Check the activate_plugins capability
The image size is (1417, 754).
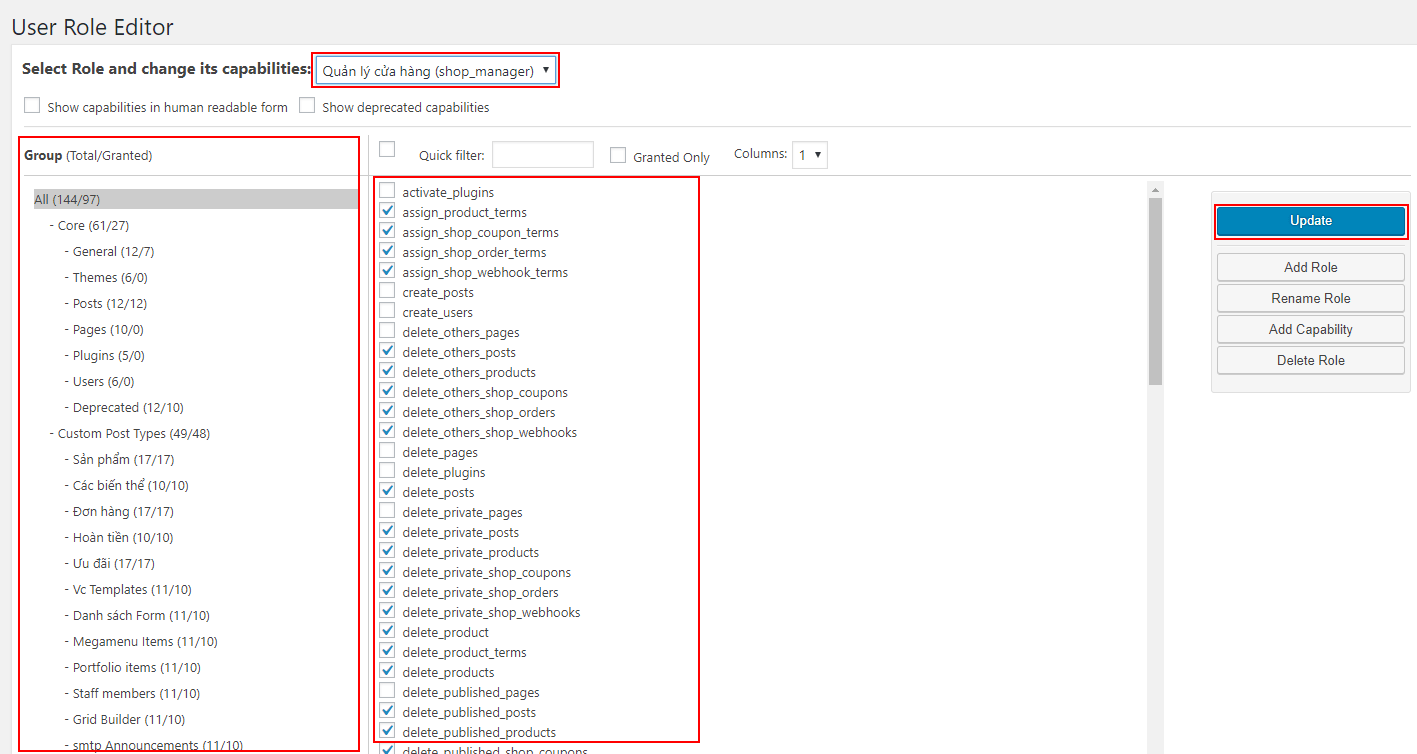coord(387,191)
